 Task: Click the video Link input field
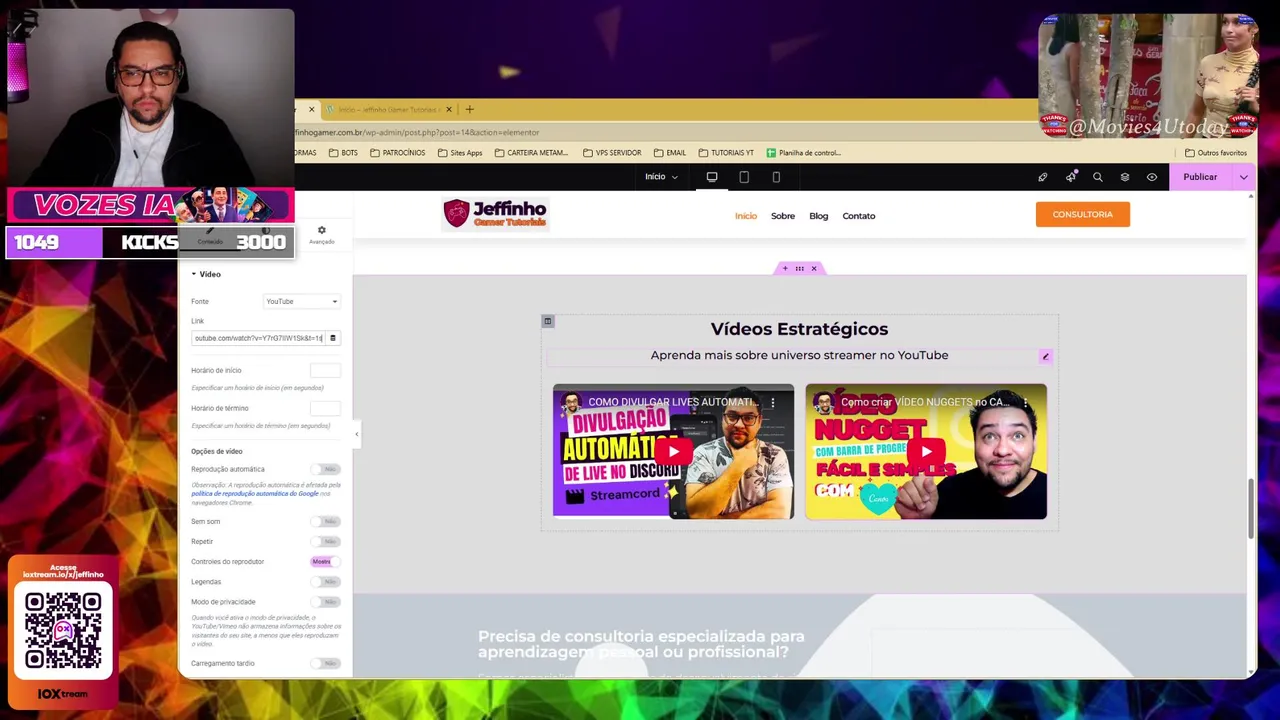(x=258, y=338)
